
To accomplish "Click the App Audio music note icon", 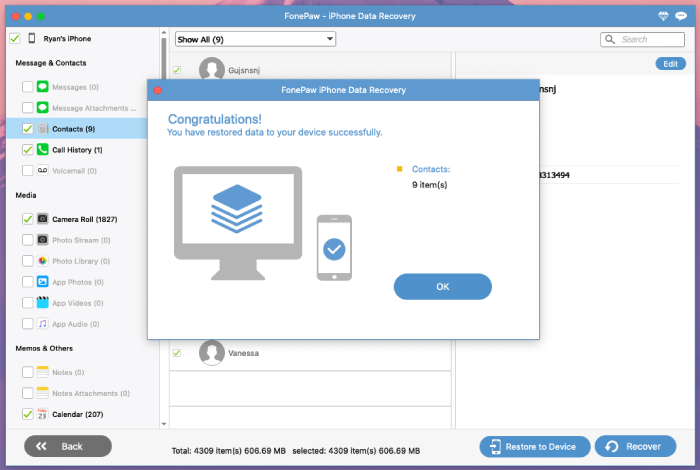I will click(x=42, y=324).
